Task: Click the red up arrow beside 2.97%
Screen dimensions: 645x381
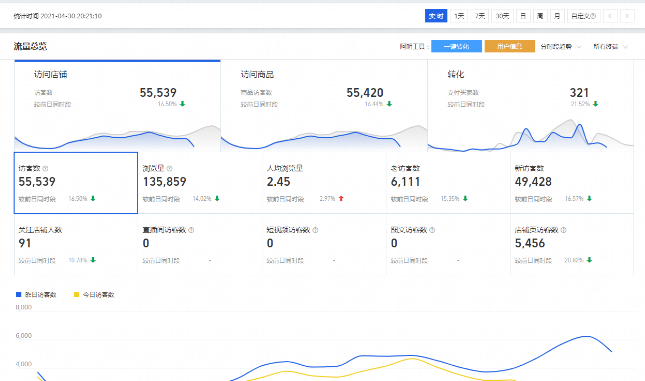Action: point(341,199)
